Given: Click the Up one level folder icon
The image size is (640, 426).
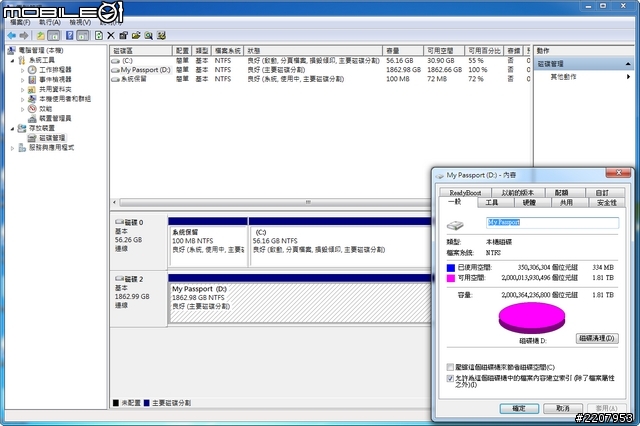Looking at the screenshot, I should (40, 36).
